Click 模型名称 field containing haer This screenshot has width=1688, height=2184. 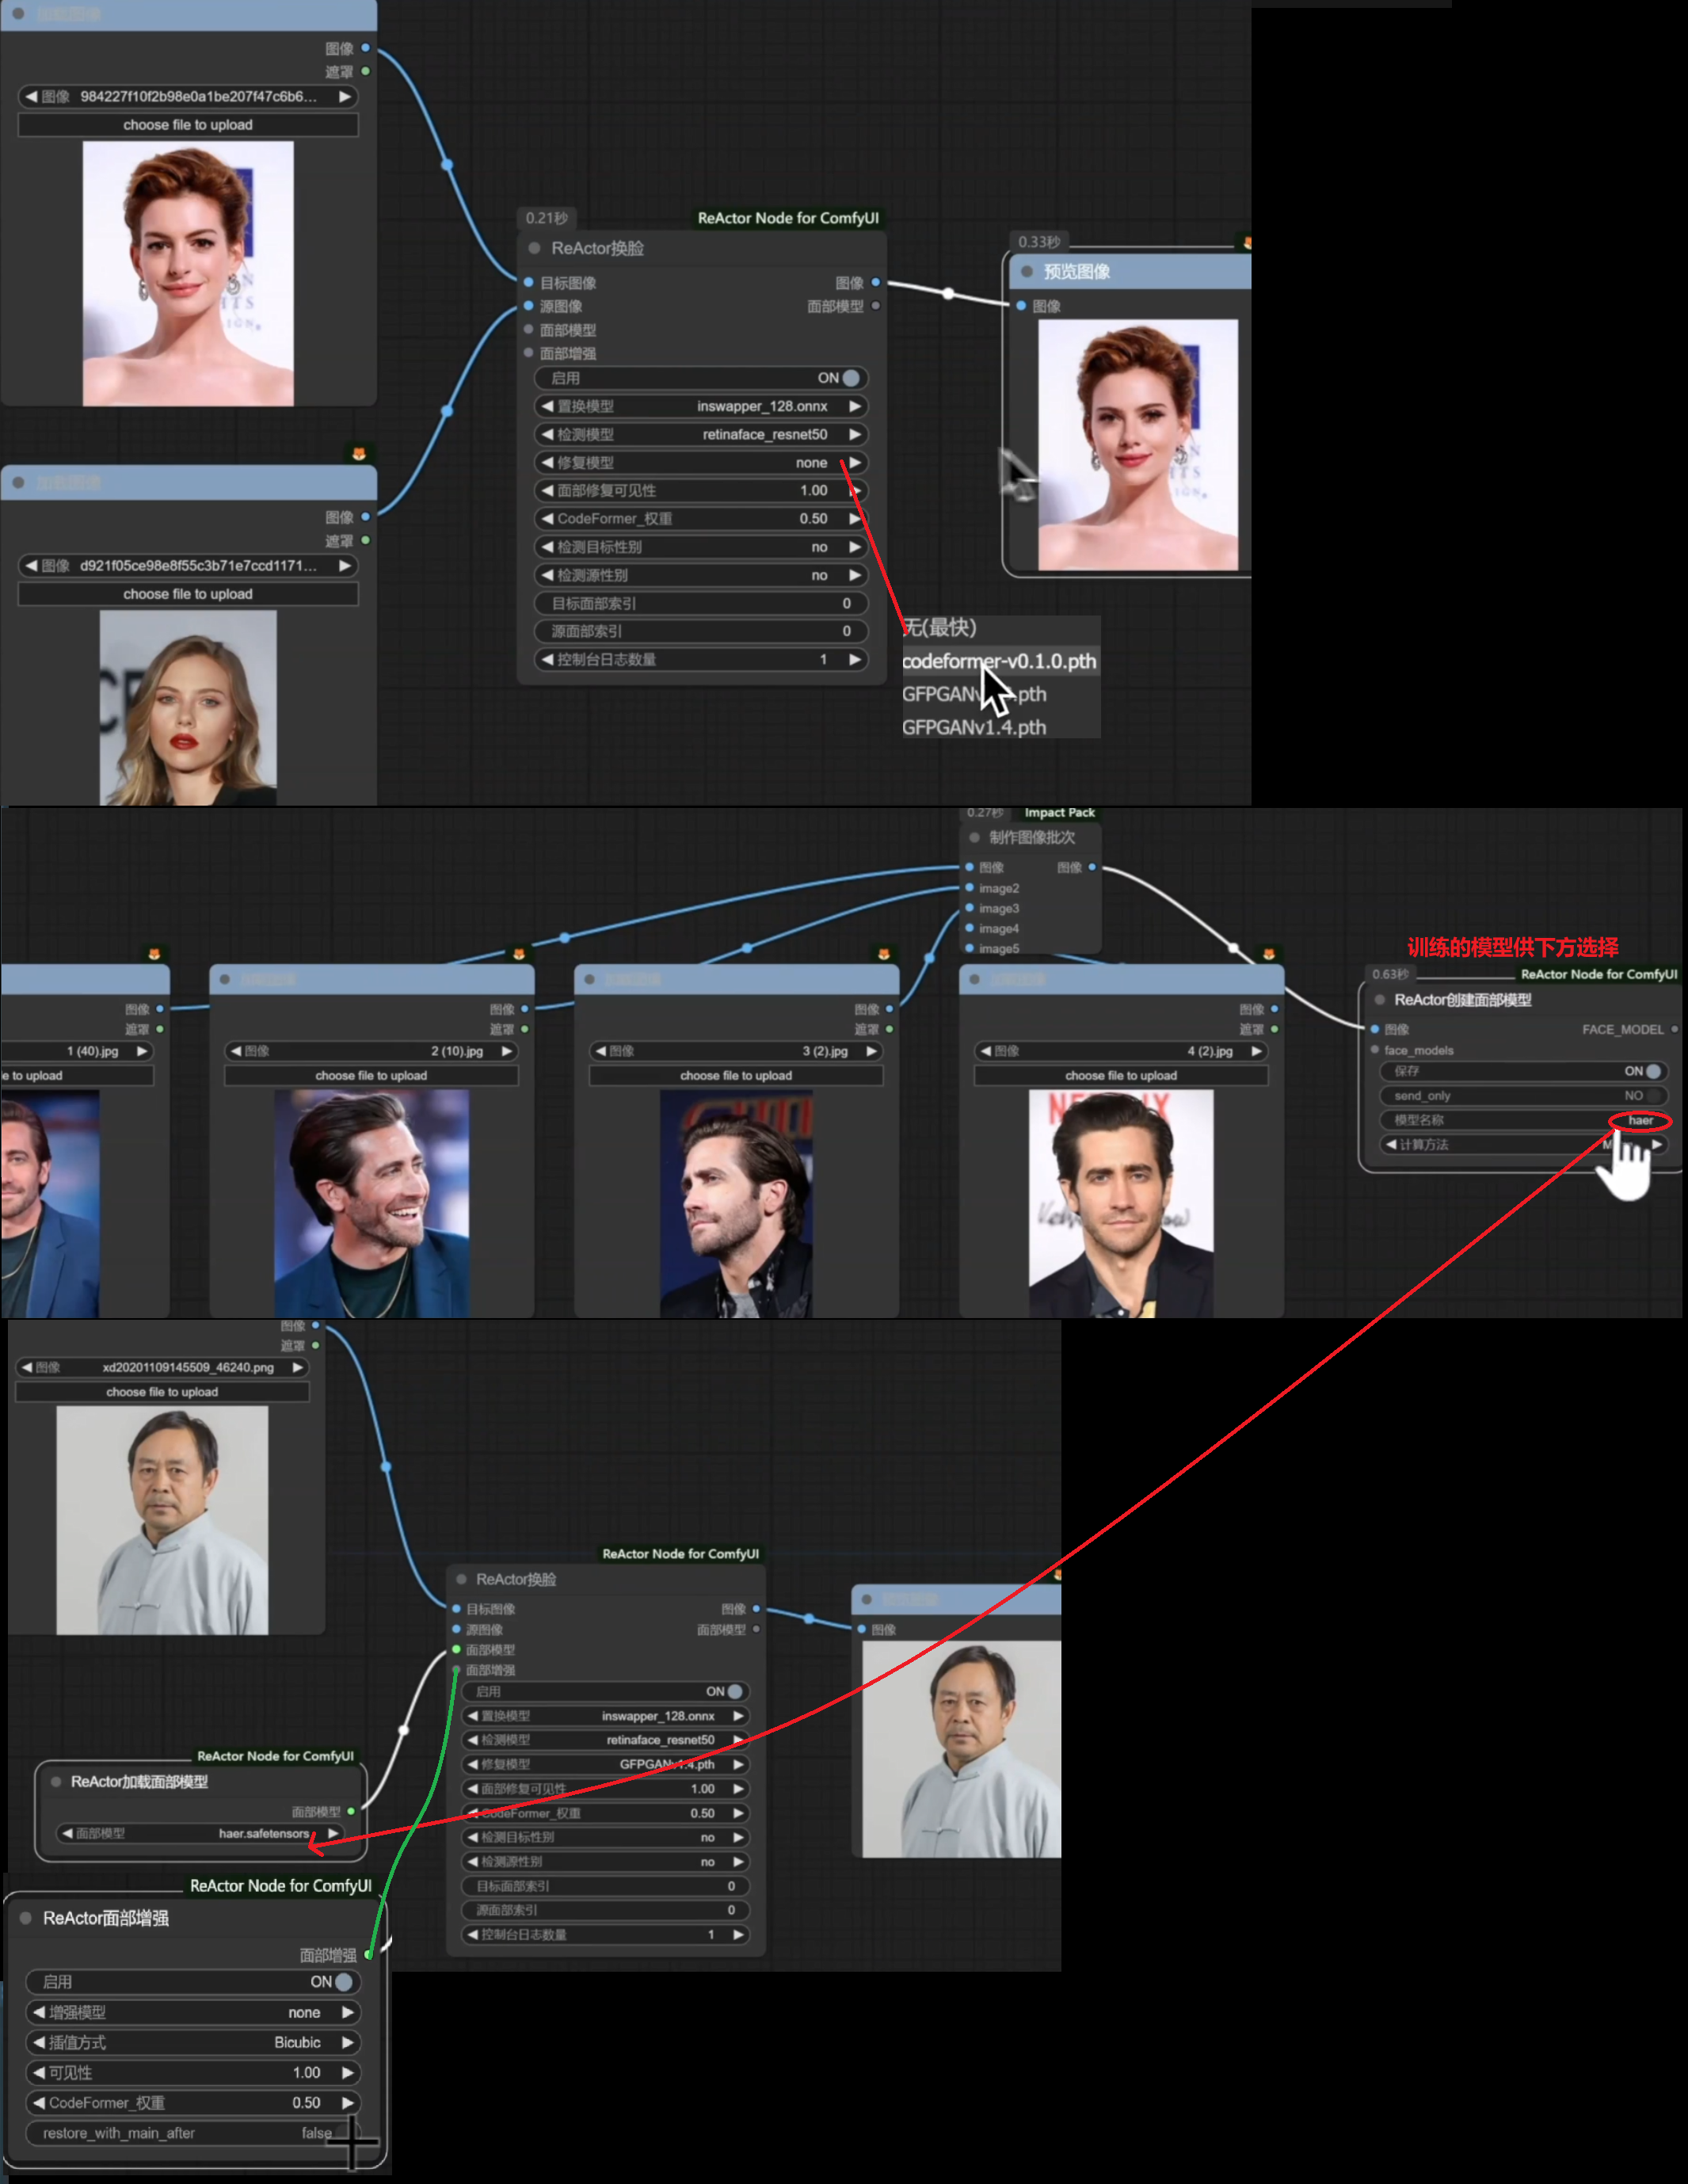[x=1520, y=1120]
